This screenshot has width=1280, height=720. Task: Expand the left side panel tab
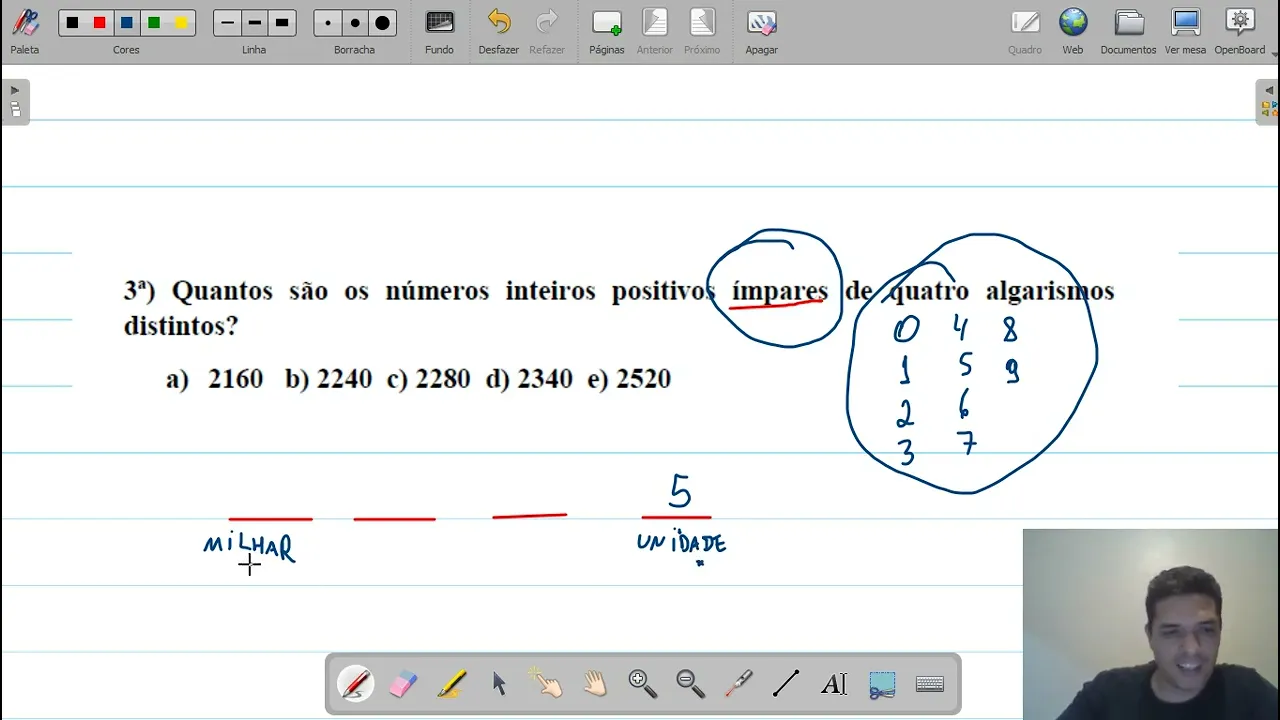click(15, 102)
